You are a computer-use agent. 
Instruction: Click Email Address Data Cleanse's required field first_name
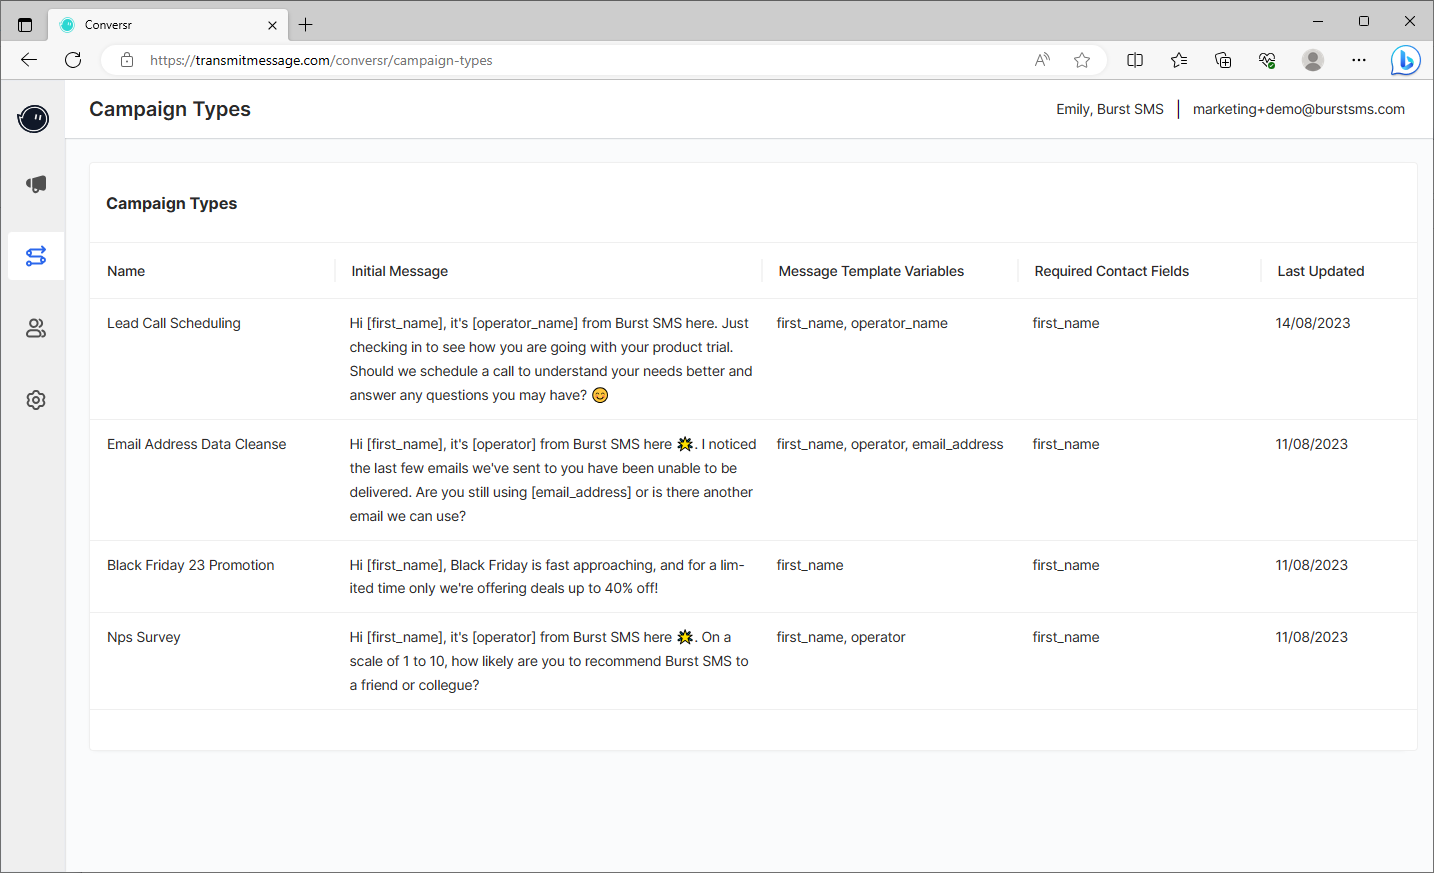pyautogui.click(x=1066, y=444)
